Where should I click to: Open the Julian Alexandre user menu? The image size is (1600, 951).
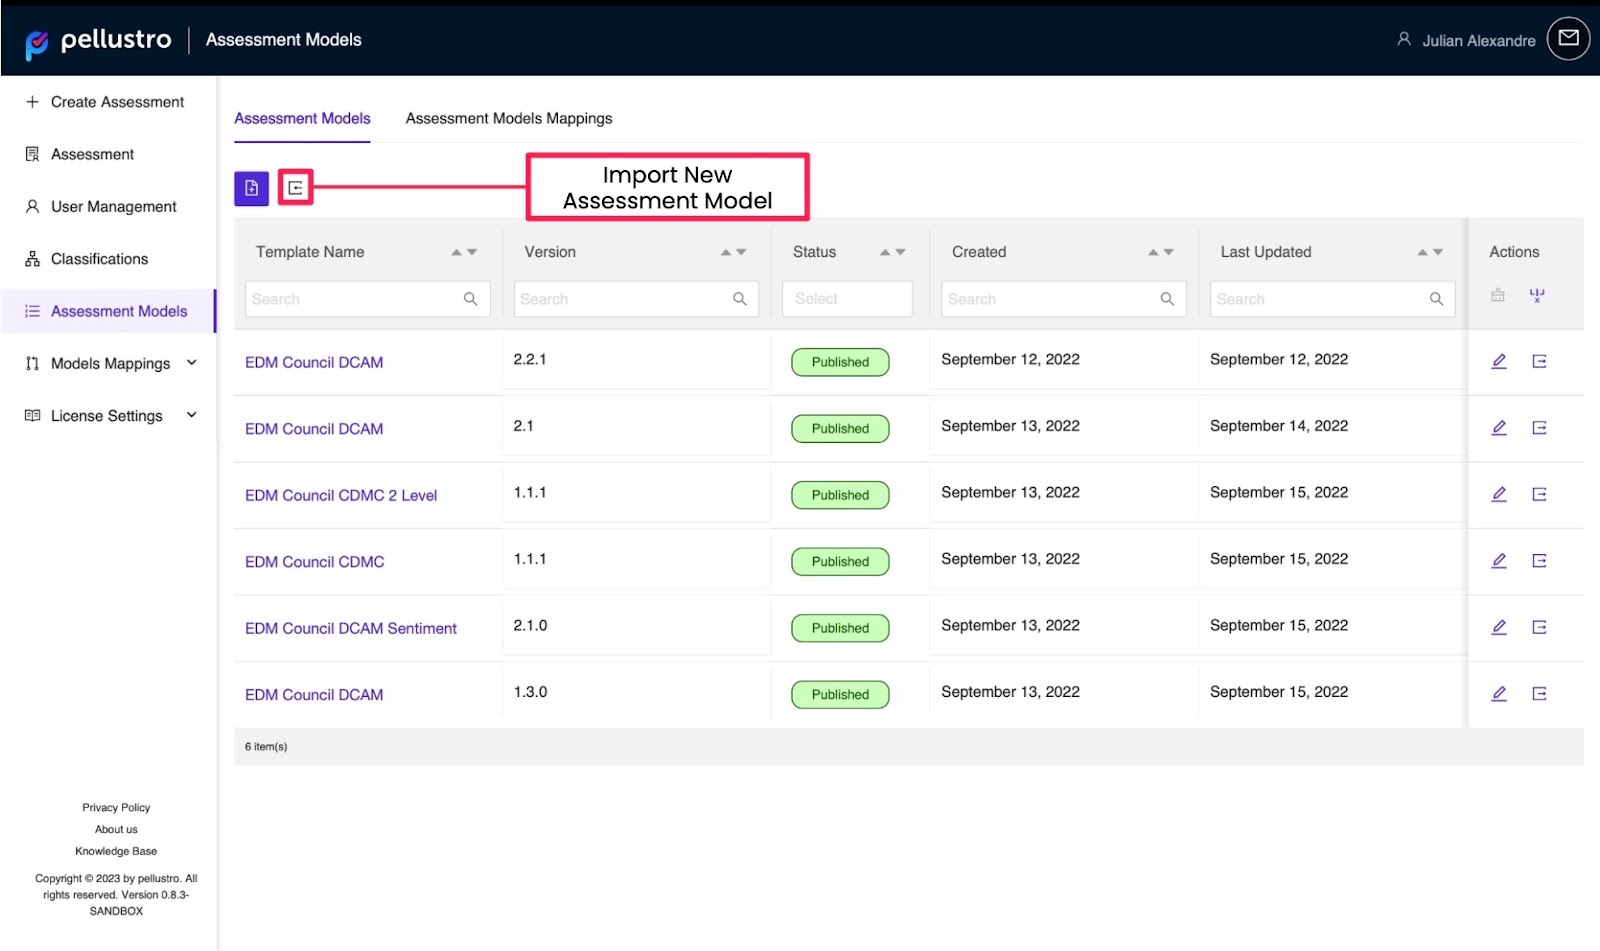1466,40
